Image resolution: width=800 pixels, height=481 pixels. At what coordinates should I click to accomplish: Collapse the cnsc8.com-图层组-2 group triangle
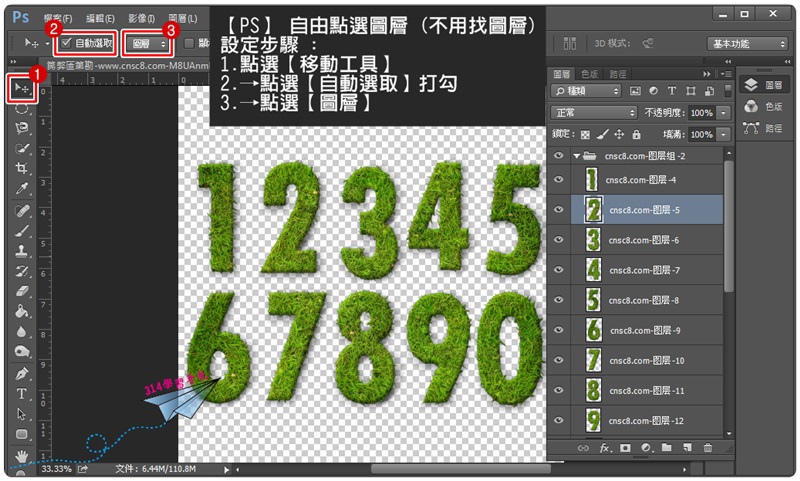pos(576,156)
